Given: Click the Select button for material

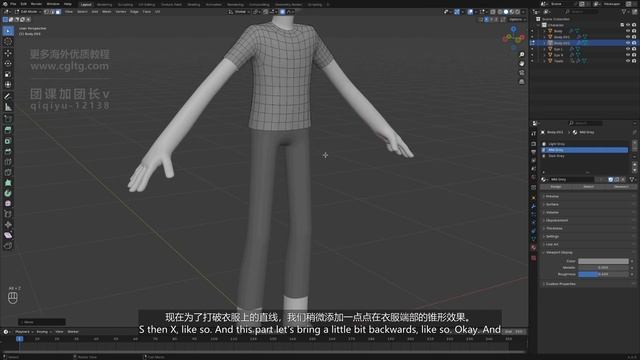Looking at the screenshot, I should click(x=588, y=187).
